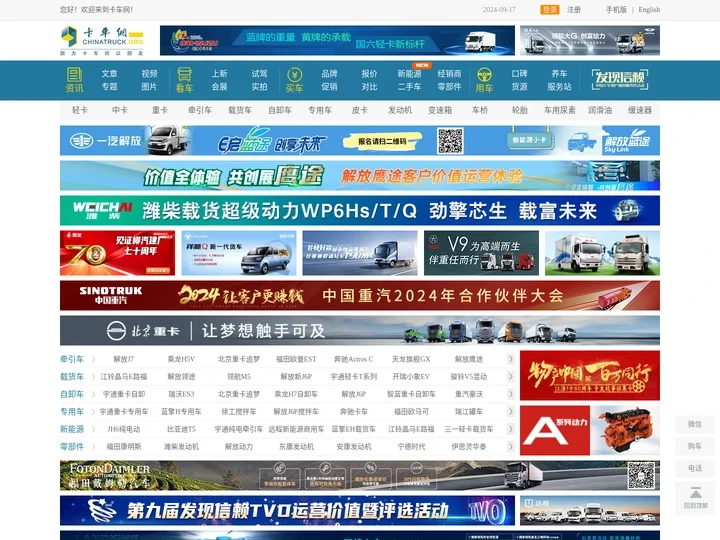720x540 pixels.
Task: Open the 视频 videos menu item
Action: pyautogui.click(x=149, y=73)
